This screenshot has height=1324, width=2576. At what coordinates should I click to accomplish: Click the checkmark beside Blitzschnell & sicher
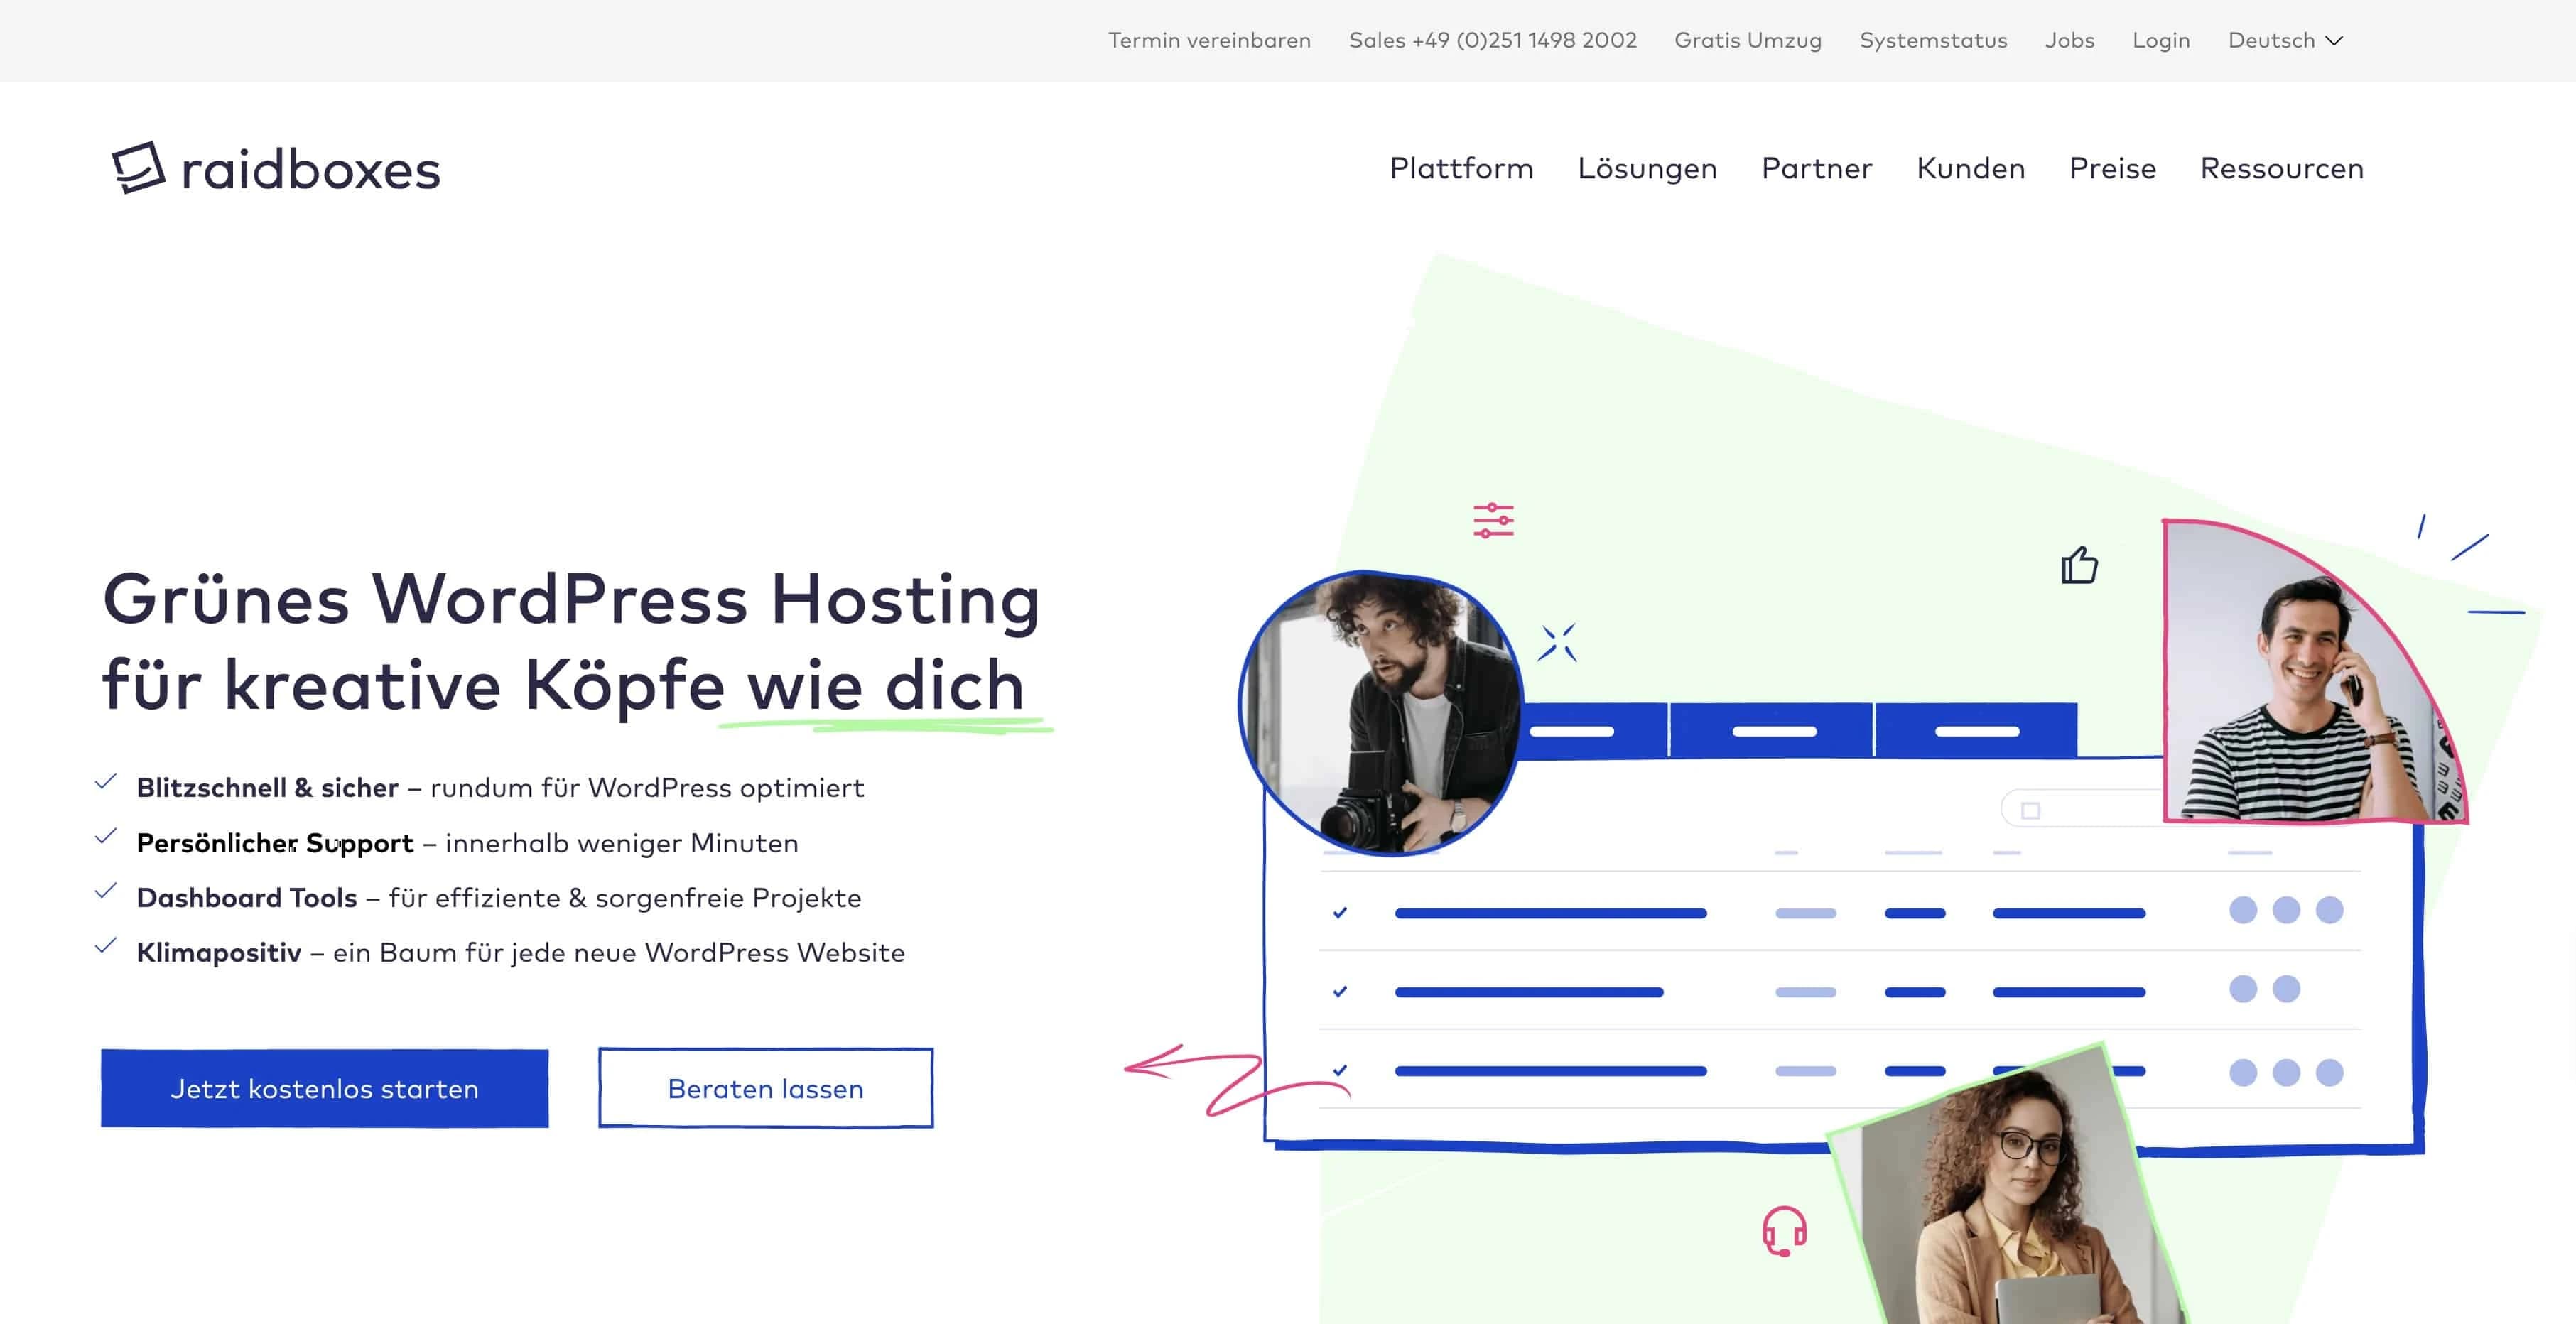106,782
